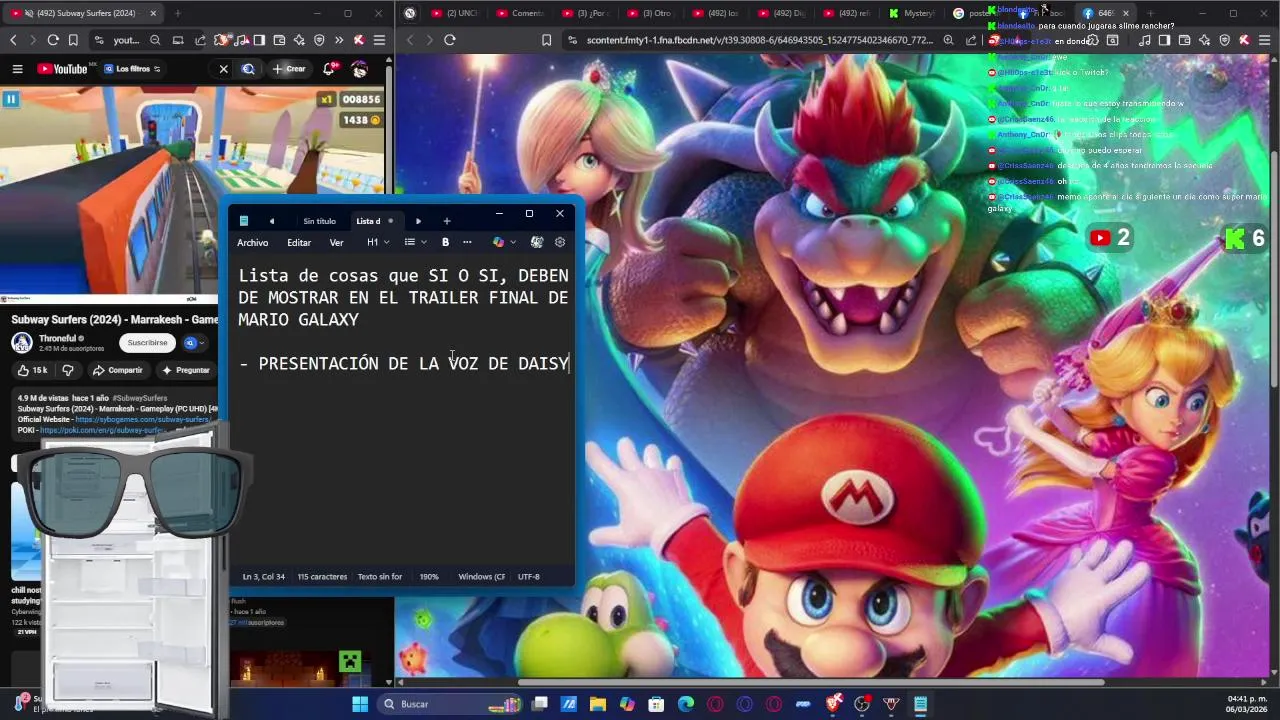
Task: Open the Throneful channel name link
Action: click(59, 338)
